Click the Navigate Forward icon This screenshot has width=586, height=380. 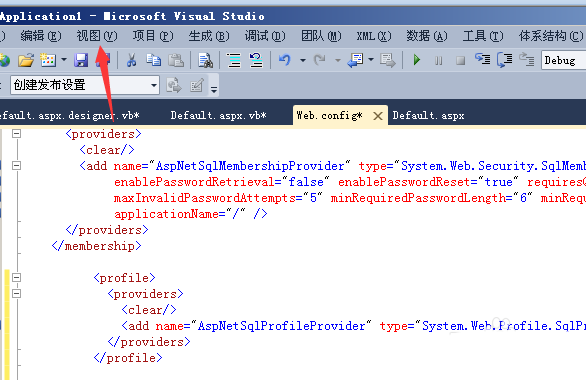[x=388, y=60]
